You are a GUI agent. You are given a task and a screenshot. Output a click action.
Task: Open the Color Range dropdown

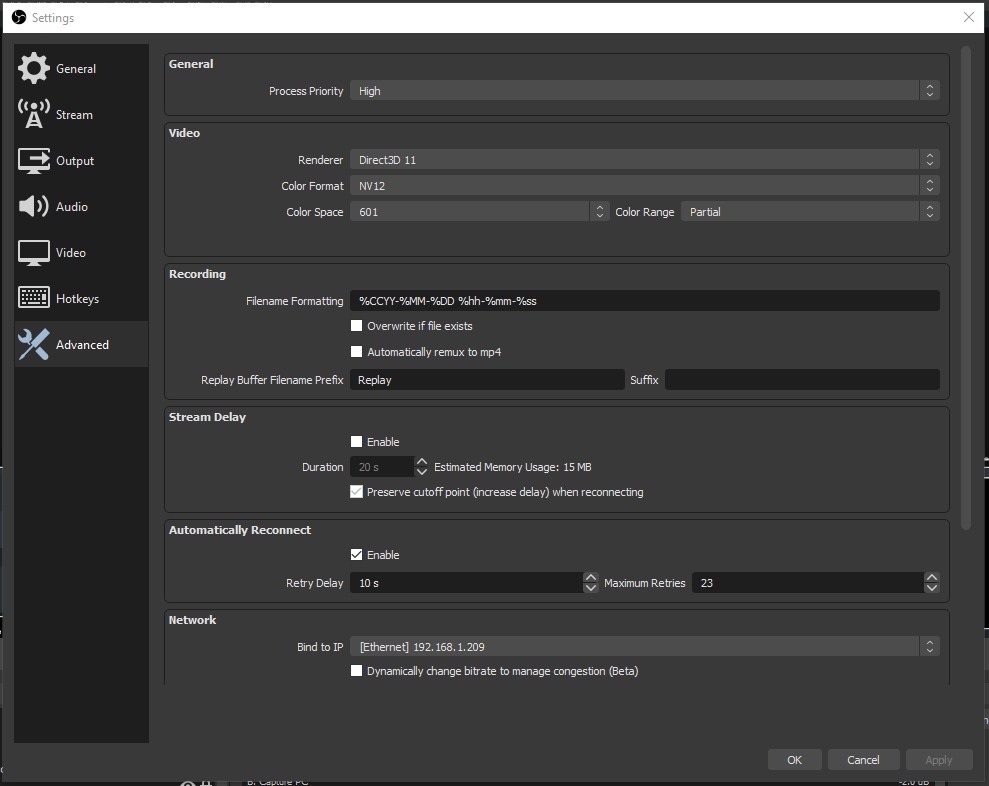pos(811,212)
